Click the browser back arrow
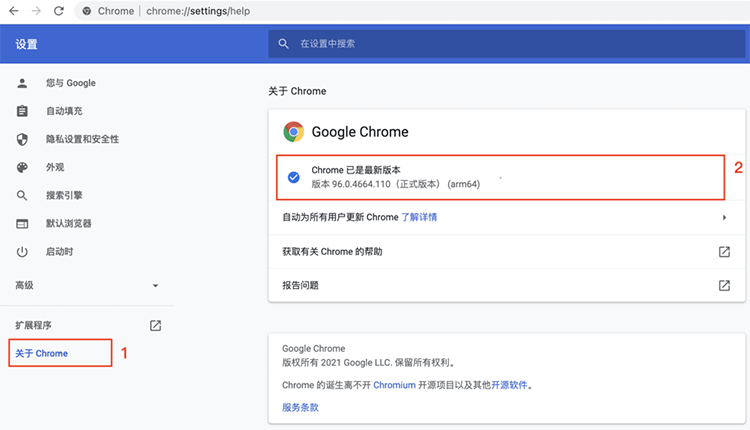Screen dimensions: 750x430 coord(14,11)
